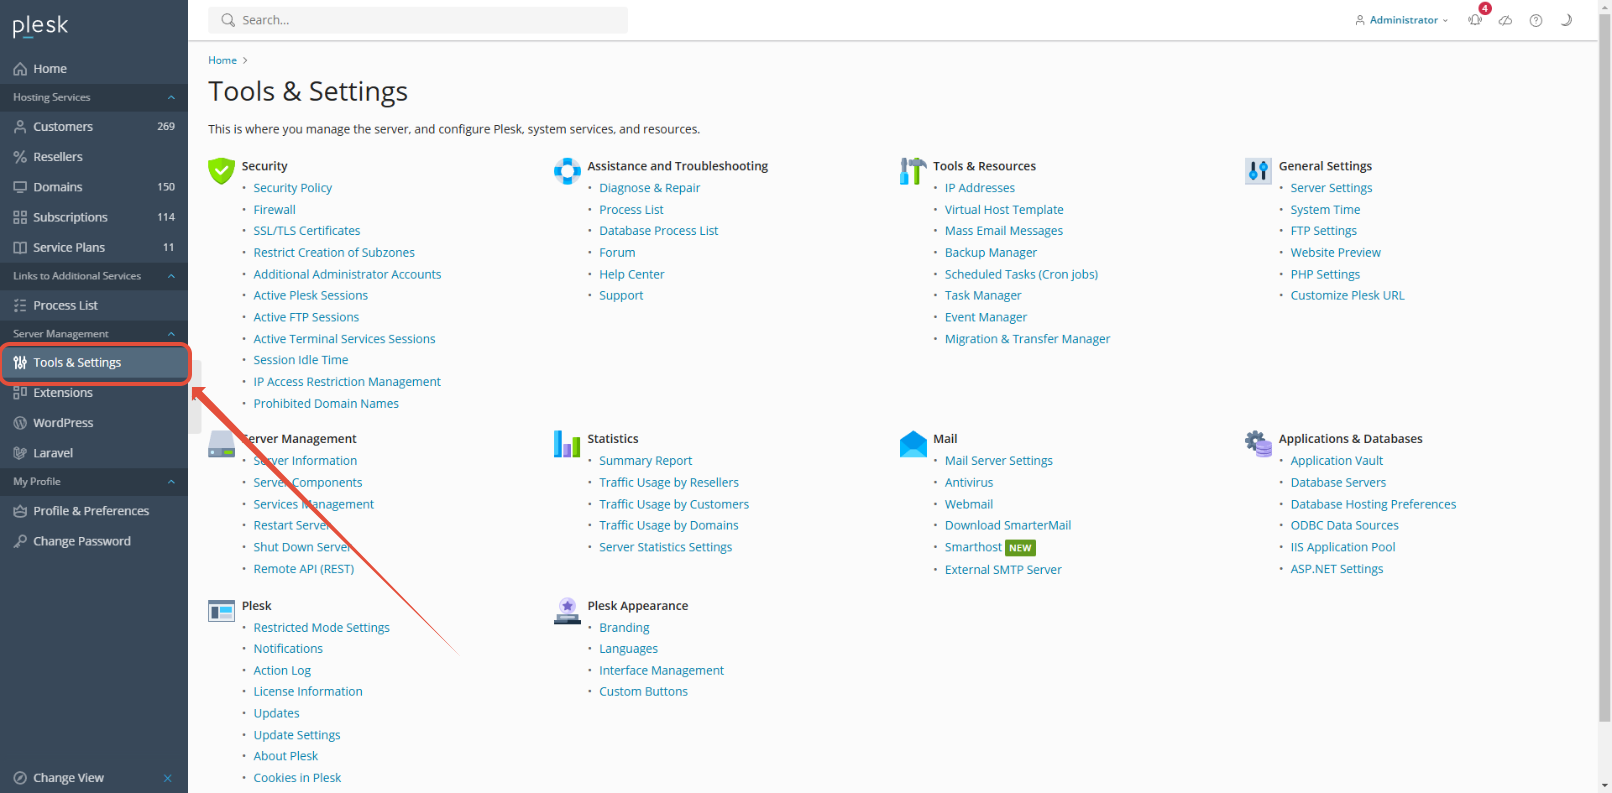Screen dimensions: 1612x793
Task: Click the Home breadcrumb link
Action: (222, 61)
